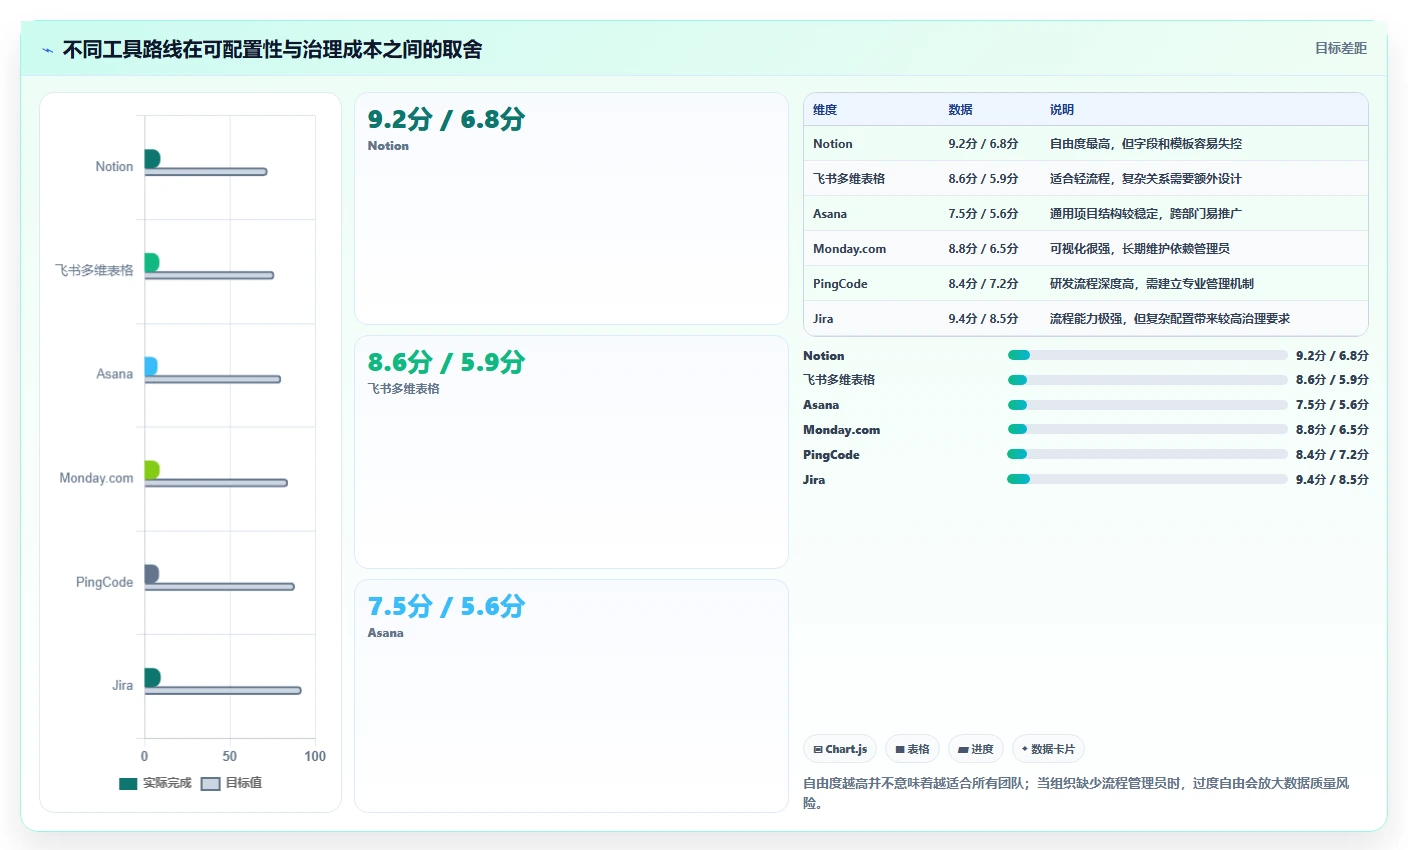Select the dark green Jira actual bar in chart
The image size is (1408, 850).
click(152, 678)
